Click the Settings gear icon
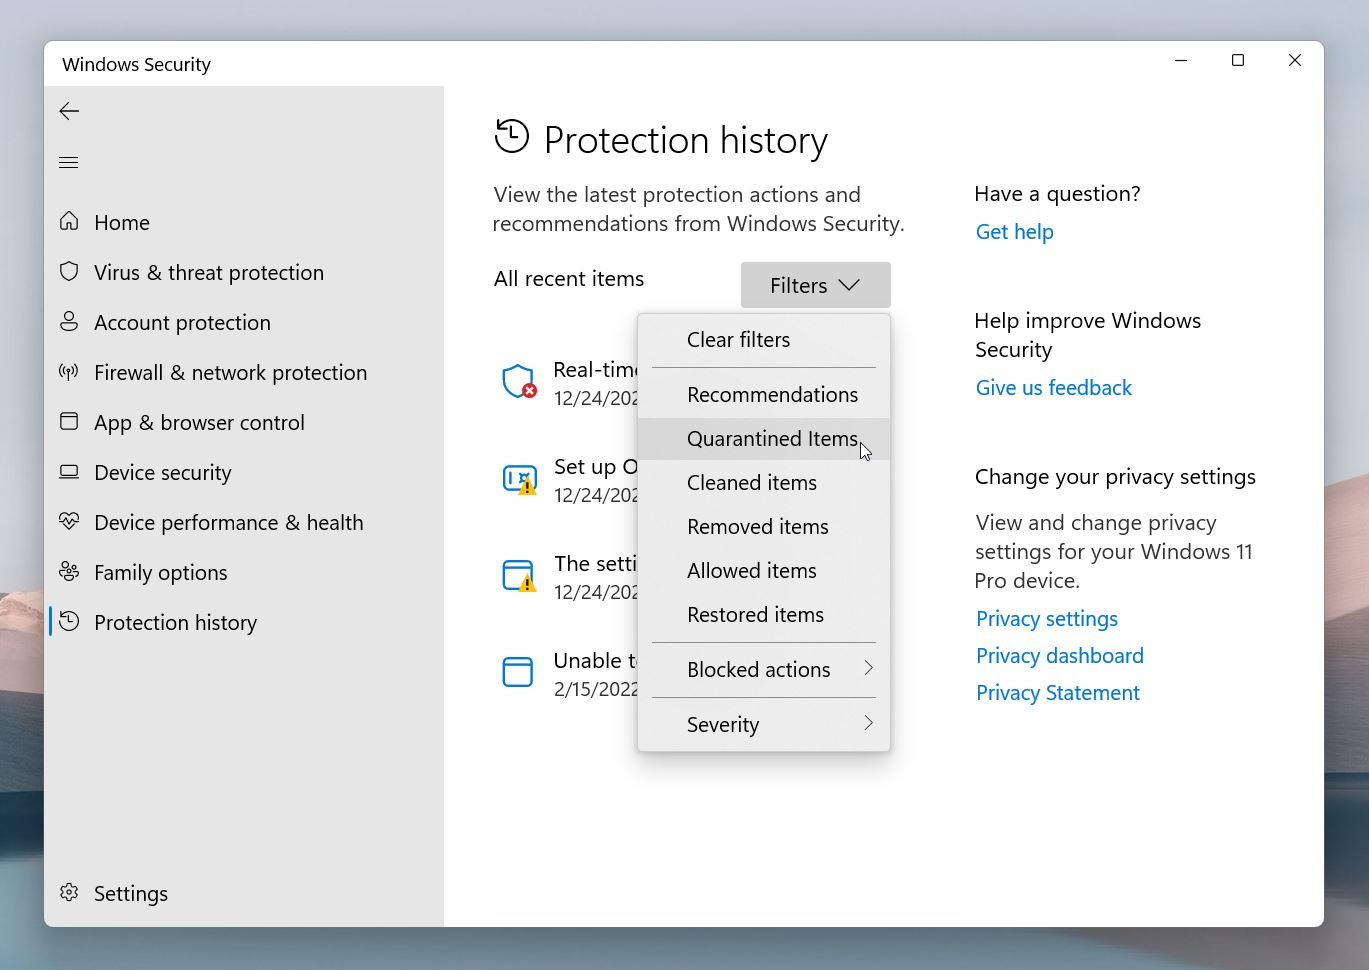Image resolution: width=1369 pixels, height=970 pixels. pyautogui.click(x=69, y=892)
